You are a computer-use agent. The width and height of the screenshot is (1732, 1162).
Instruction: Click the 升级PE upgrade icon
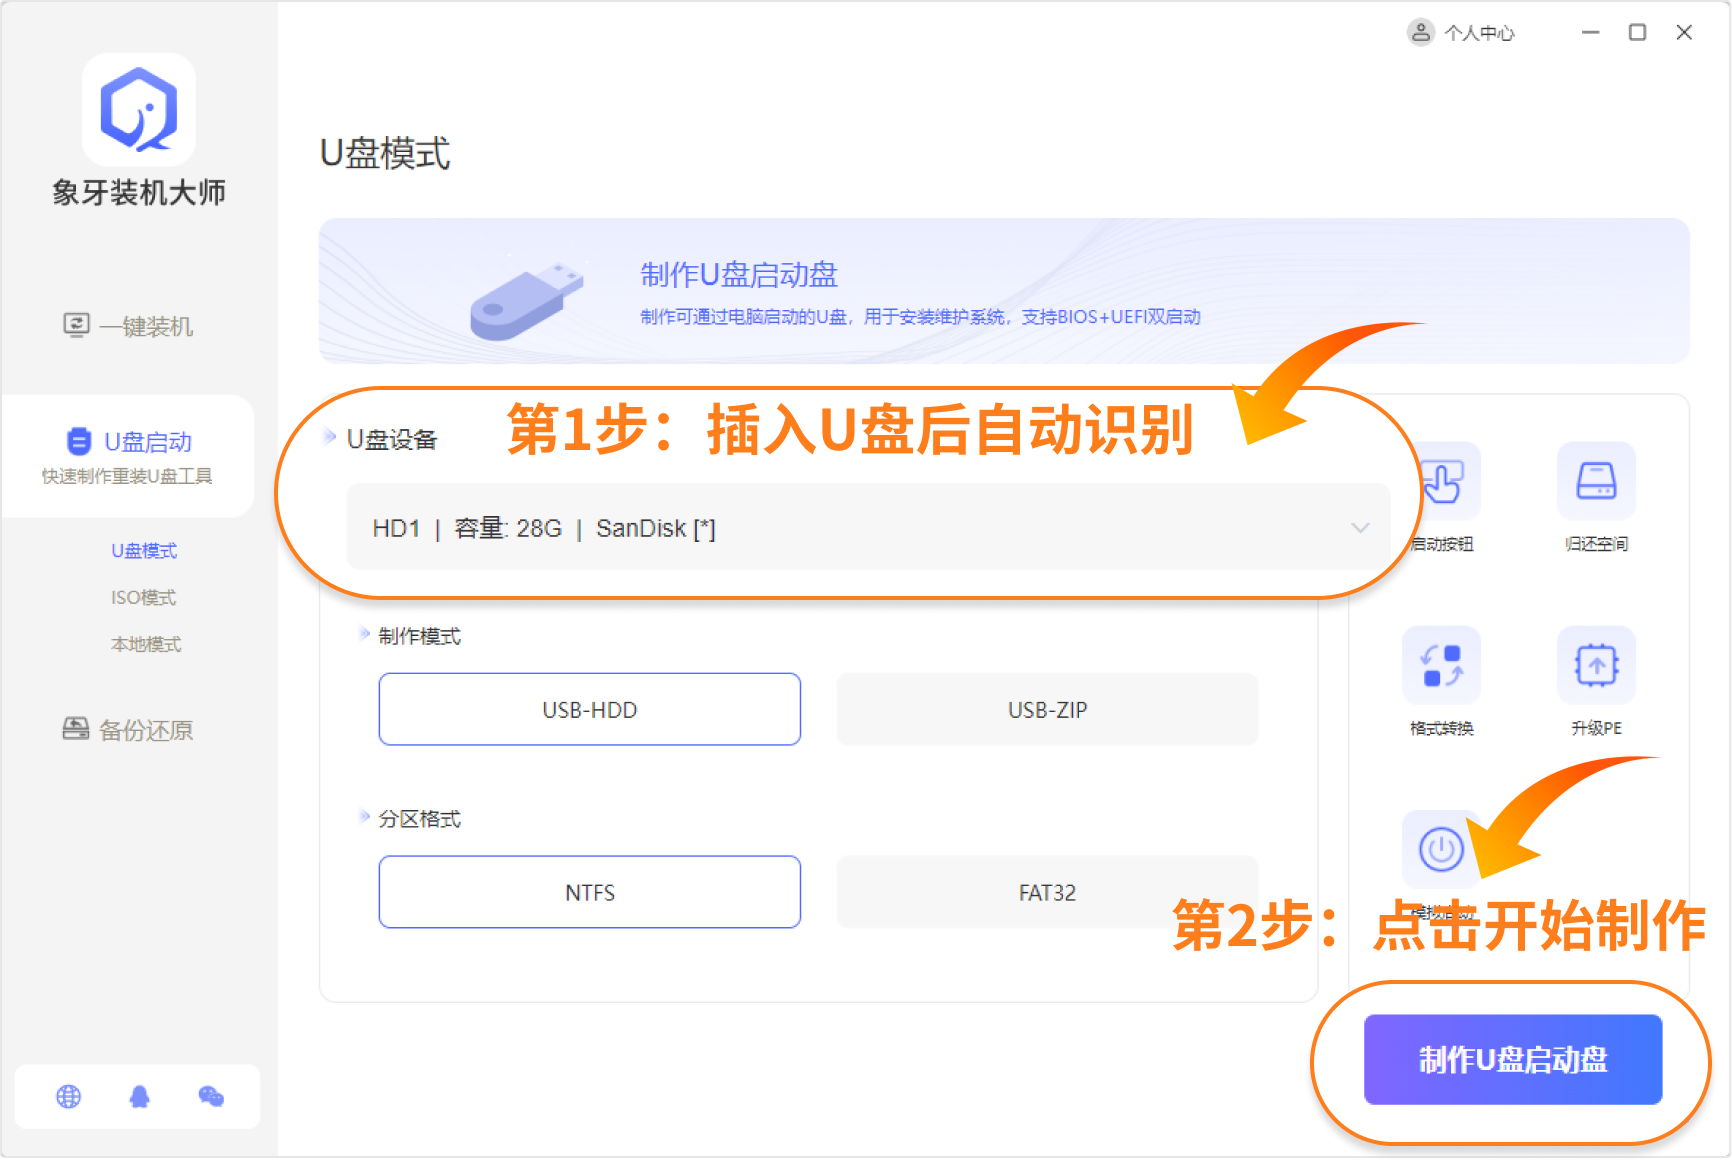pyautogui.click(x=1595, y=666)
